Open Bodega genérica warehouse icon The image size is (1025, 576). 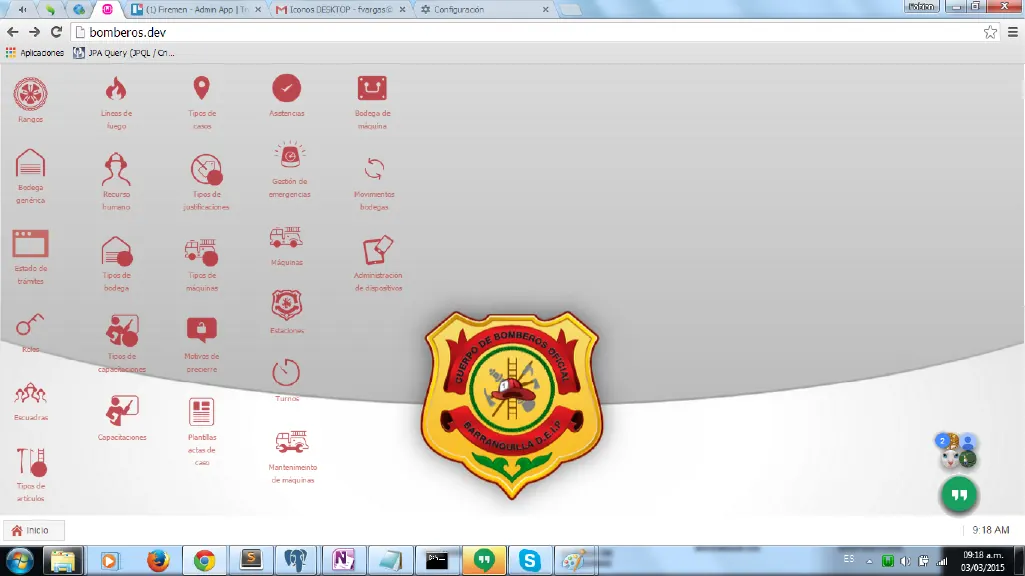[31, 163]
